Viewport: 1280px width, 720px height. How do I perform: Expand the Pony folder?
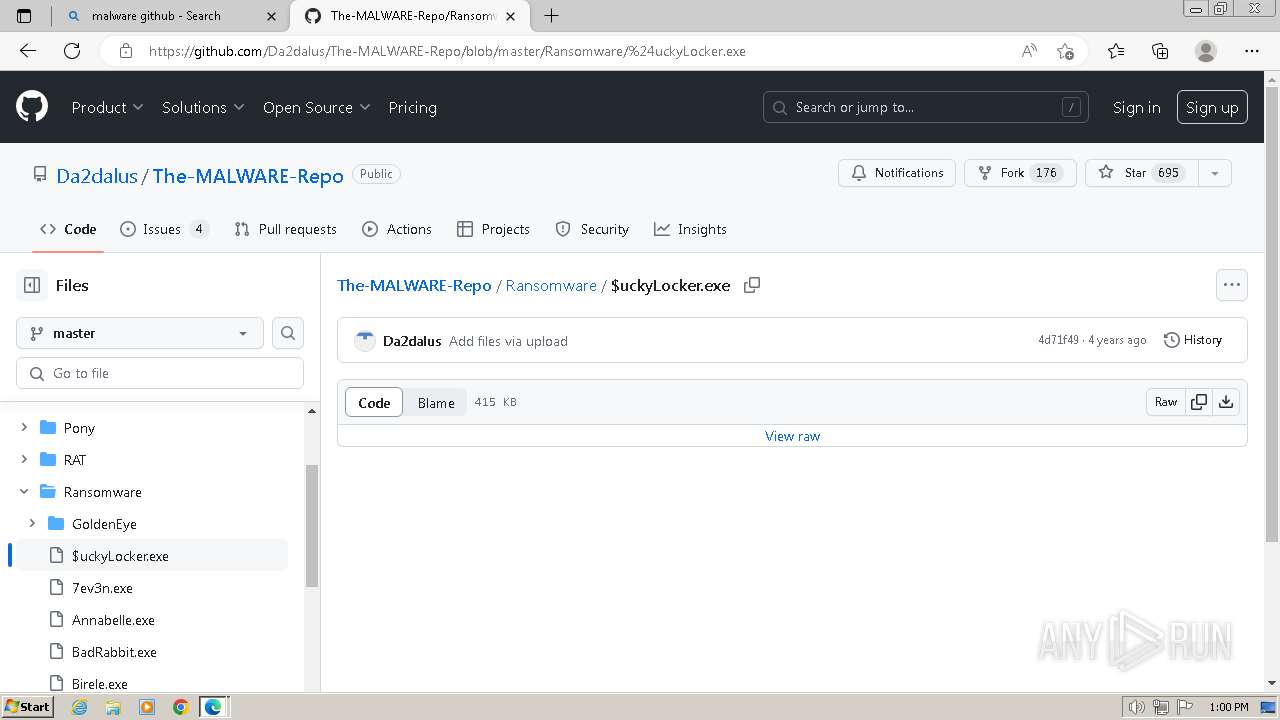click(24, 428)
